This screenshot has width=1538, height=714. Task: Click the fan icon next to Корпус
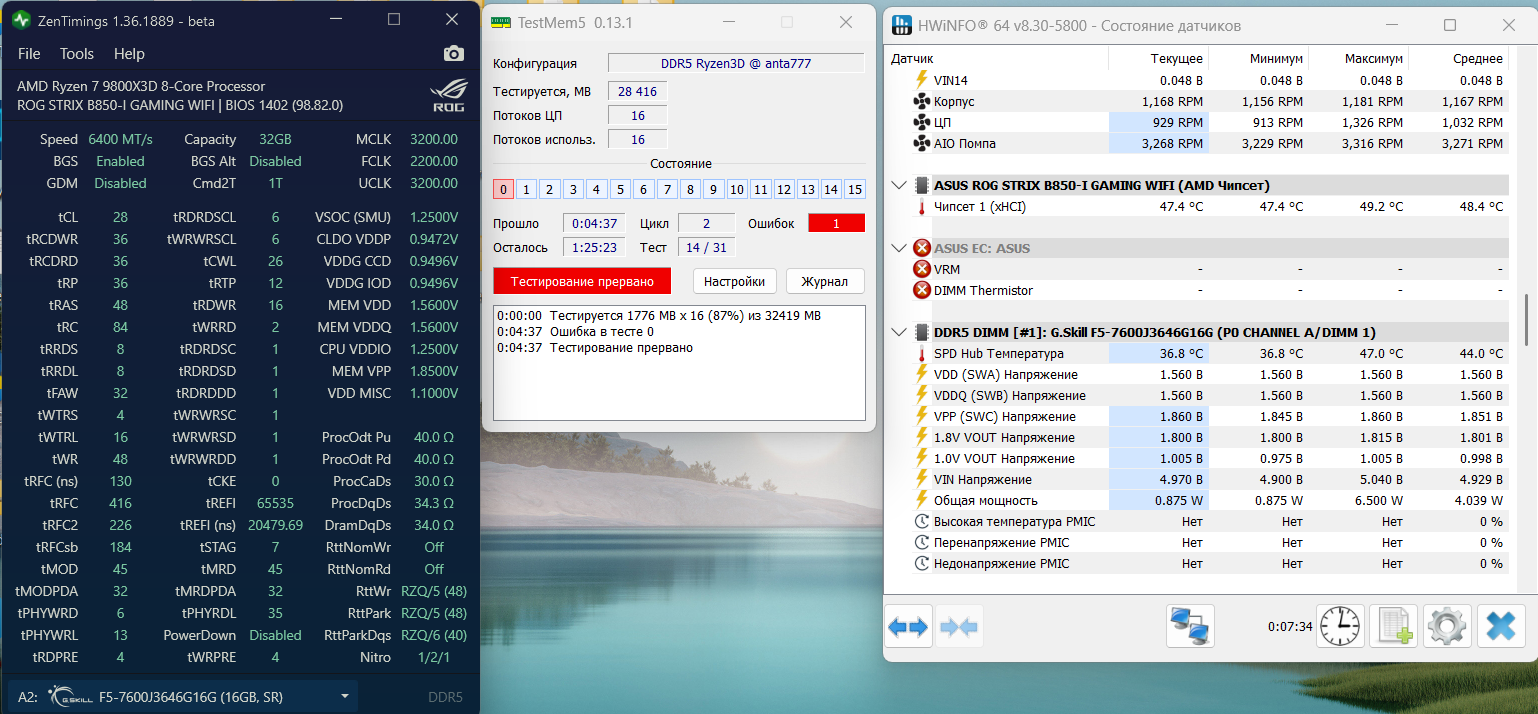point(922,101)
